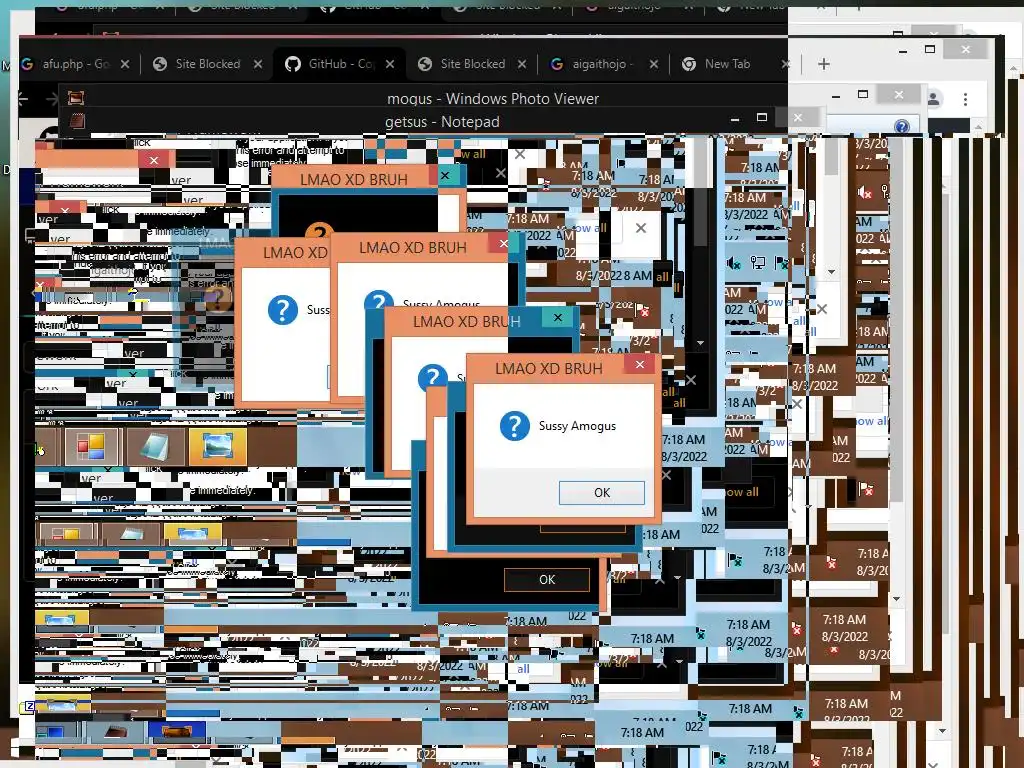Maximize the getsus Notepad window
1024x768 pixels.
coord(761,118)
